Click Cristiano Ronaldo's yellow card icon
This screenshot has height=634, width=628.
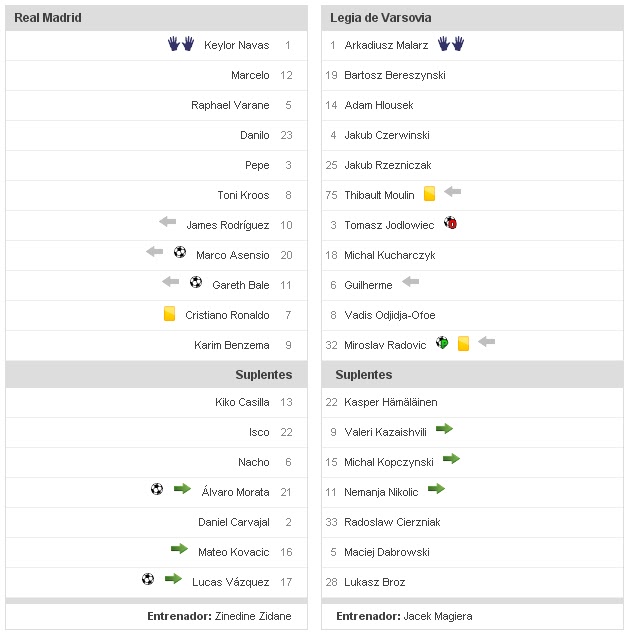tap(170, 314)
